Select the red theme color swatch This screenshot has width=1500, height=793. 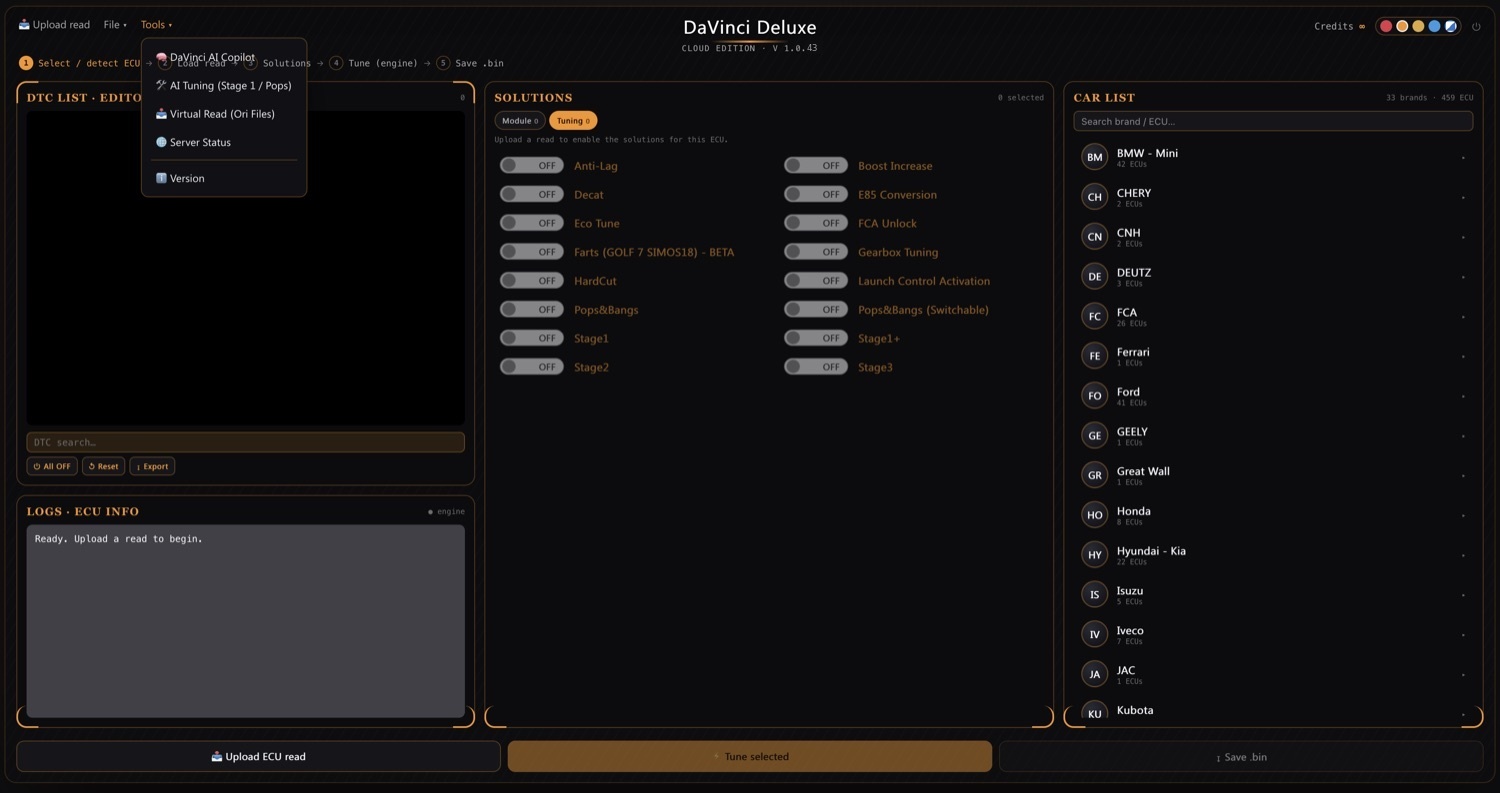tap(1386, 27)
